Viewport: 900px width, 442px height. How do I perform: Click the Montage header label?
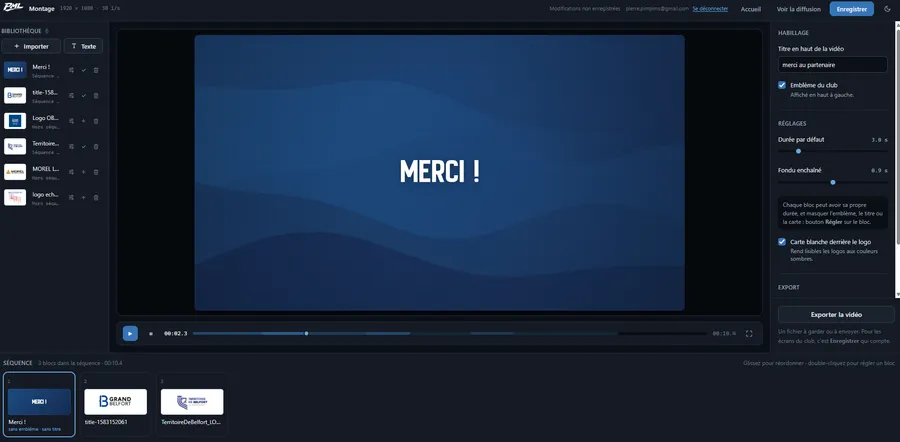point(42,9)
